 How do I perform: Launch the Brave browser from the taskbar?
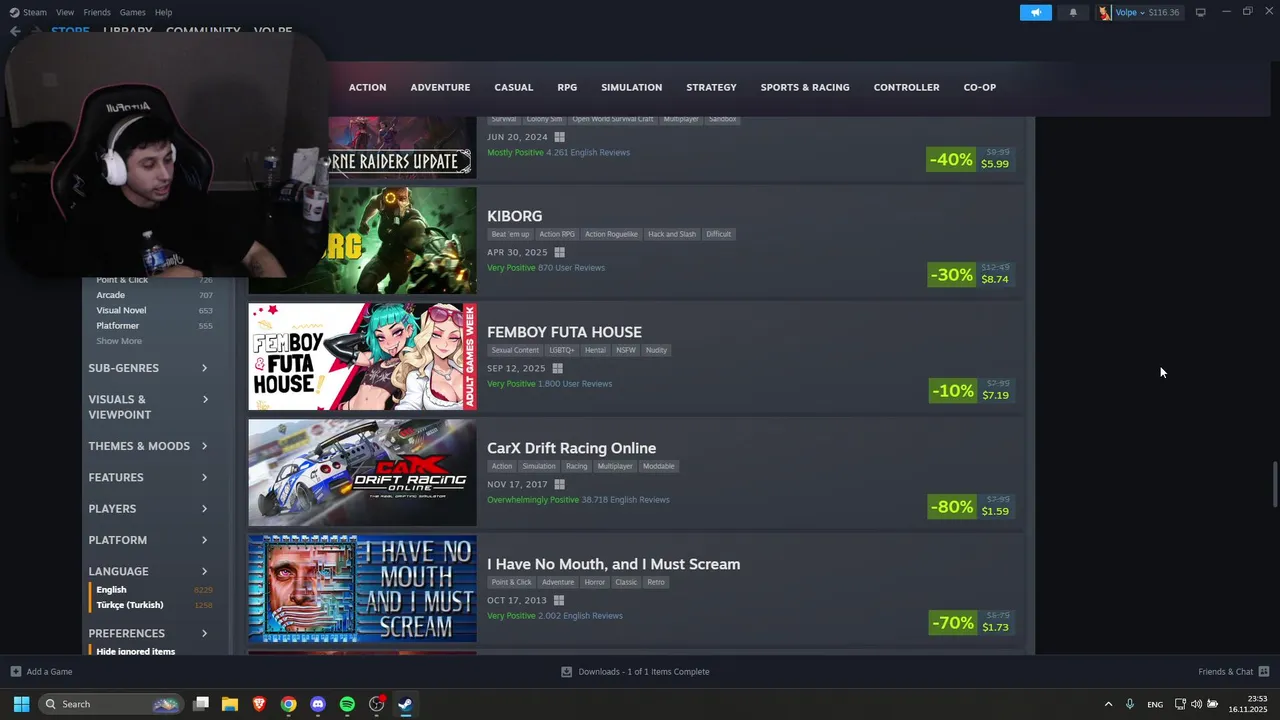(x=259, y=704)
